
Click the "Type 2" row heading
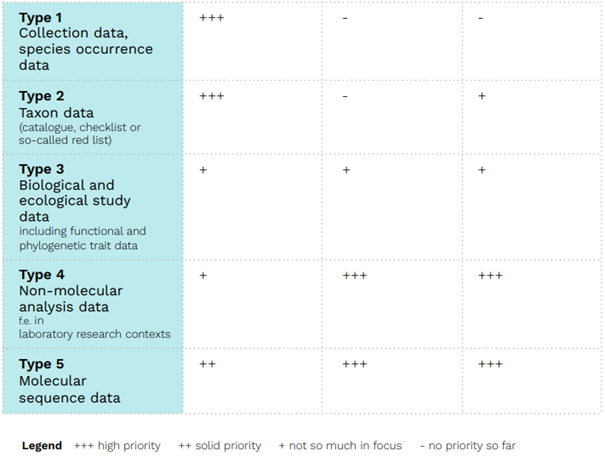point(41,97)
